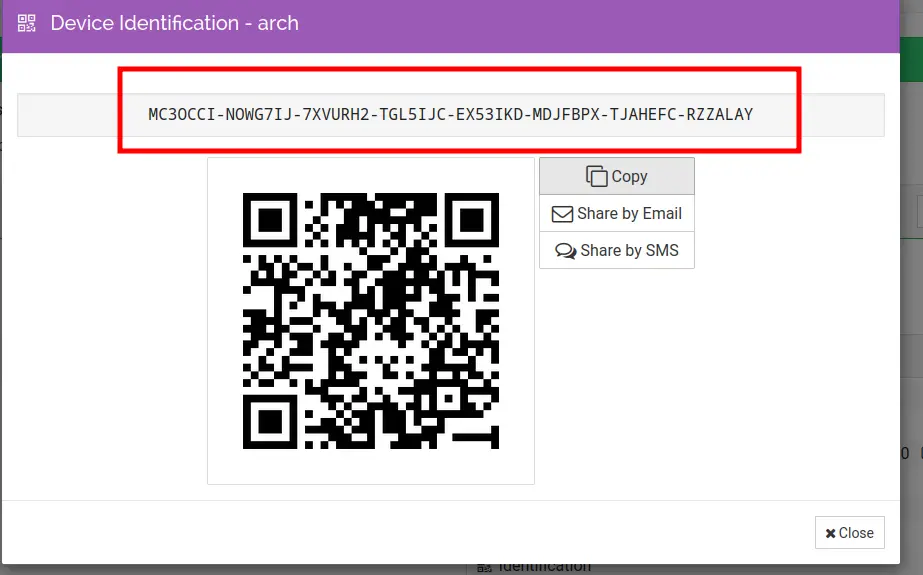Choose Share by Email option
The width and height of the screenshot is (923, 575).
pyautogui.click(x=617, y=214)
